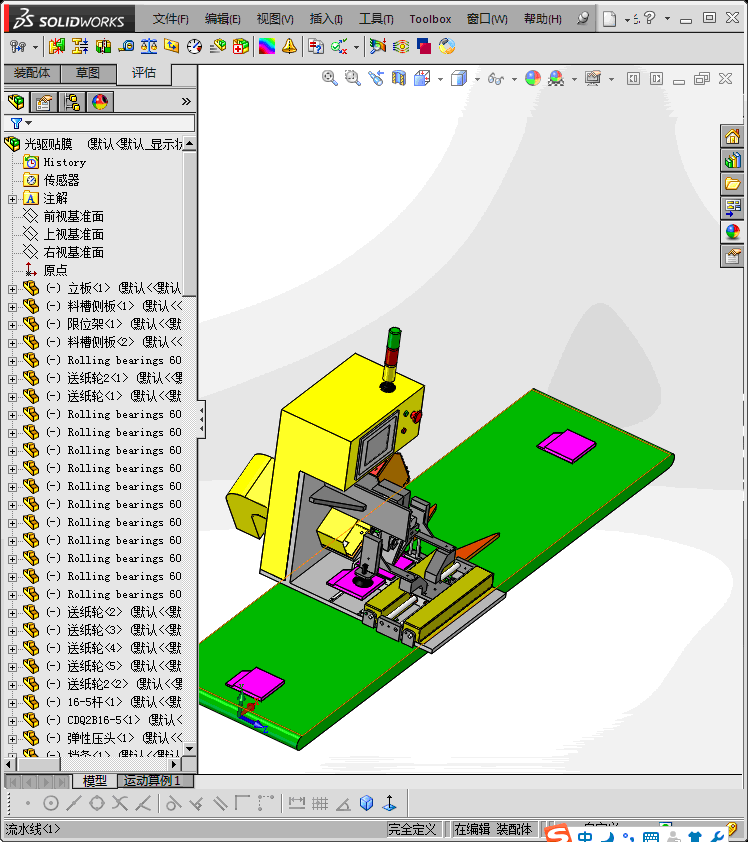Viewport: 748px width, 842px height.
Task: Click Edit Appearance colored sphere icon
Action: [x=533, y=78]
